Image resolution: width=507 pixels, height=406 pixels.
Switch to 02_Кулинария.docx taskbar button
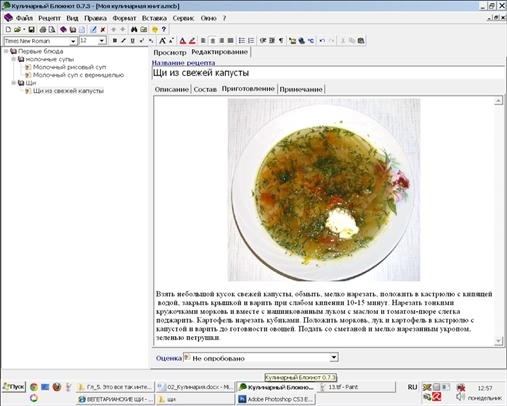coord(195,387)
